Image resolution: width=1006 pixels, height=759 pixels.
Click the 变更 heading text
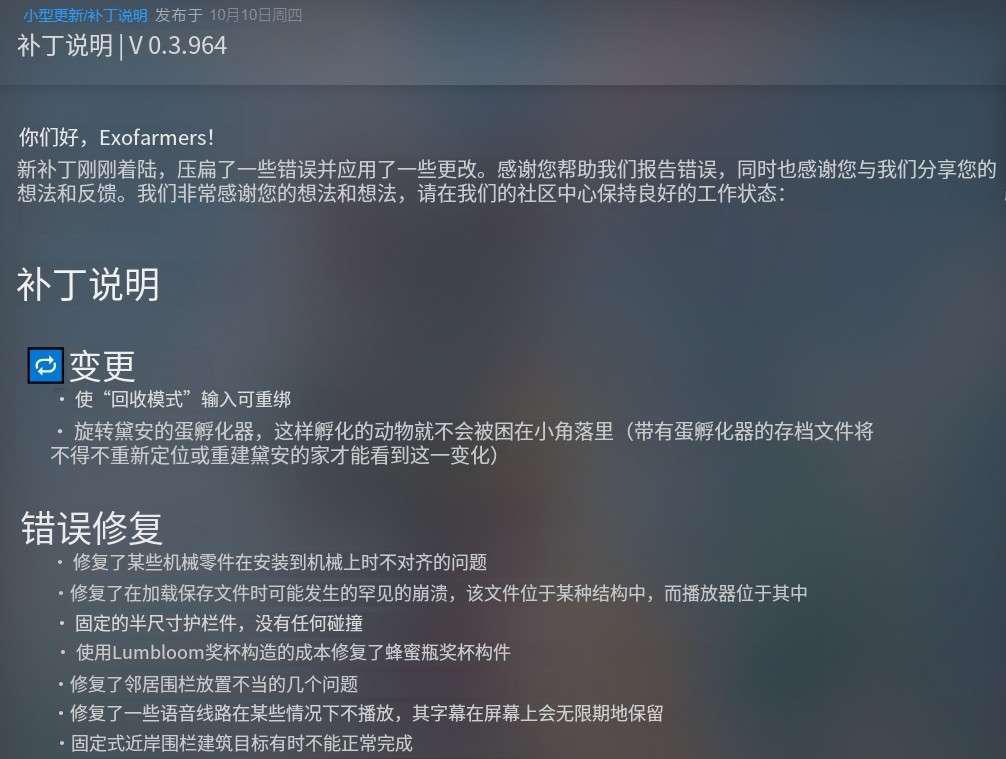(102, 366)
